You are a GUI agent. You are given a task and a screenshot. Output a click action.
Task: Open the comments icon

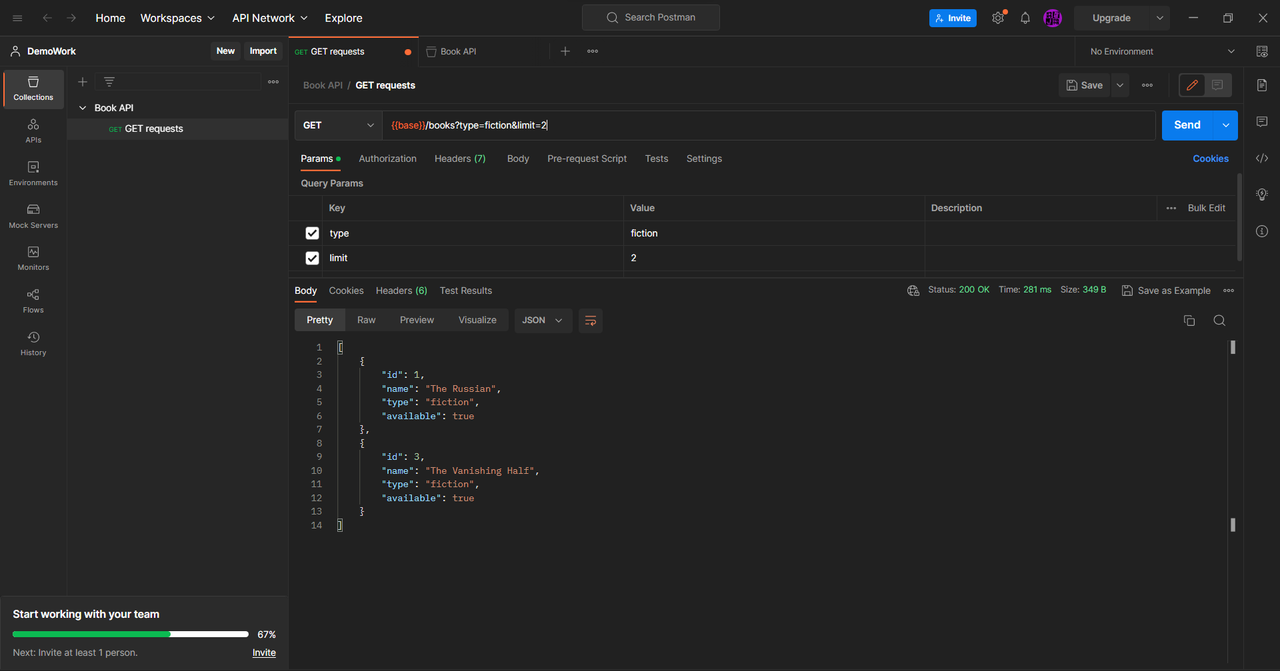pyautogui.click(x=1217, y=85)
